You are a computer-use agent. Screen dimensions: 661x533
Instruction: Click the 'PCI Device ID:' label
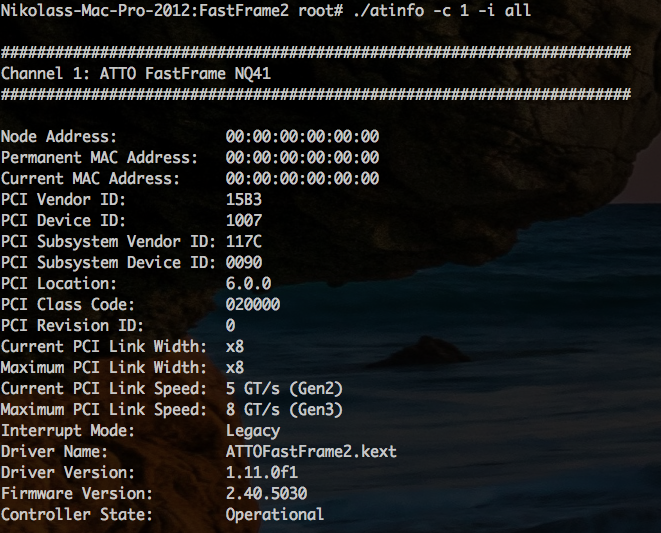pyautogui.click(x=63, y=221)
